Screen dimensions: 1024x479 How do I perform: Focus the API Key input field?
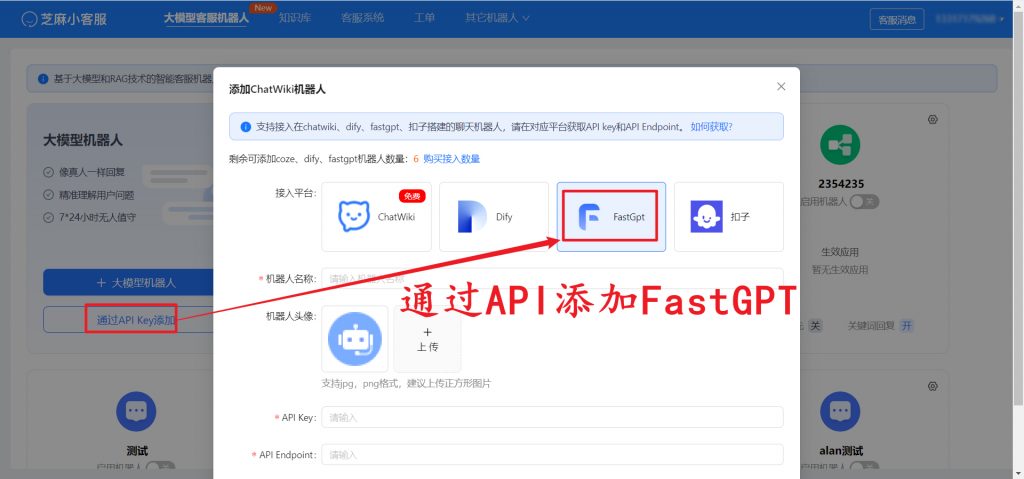point(552,417)
